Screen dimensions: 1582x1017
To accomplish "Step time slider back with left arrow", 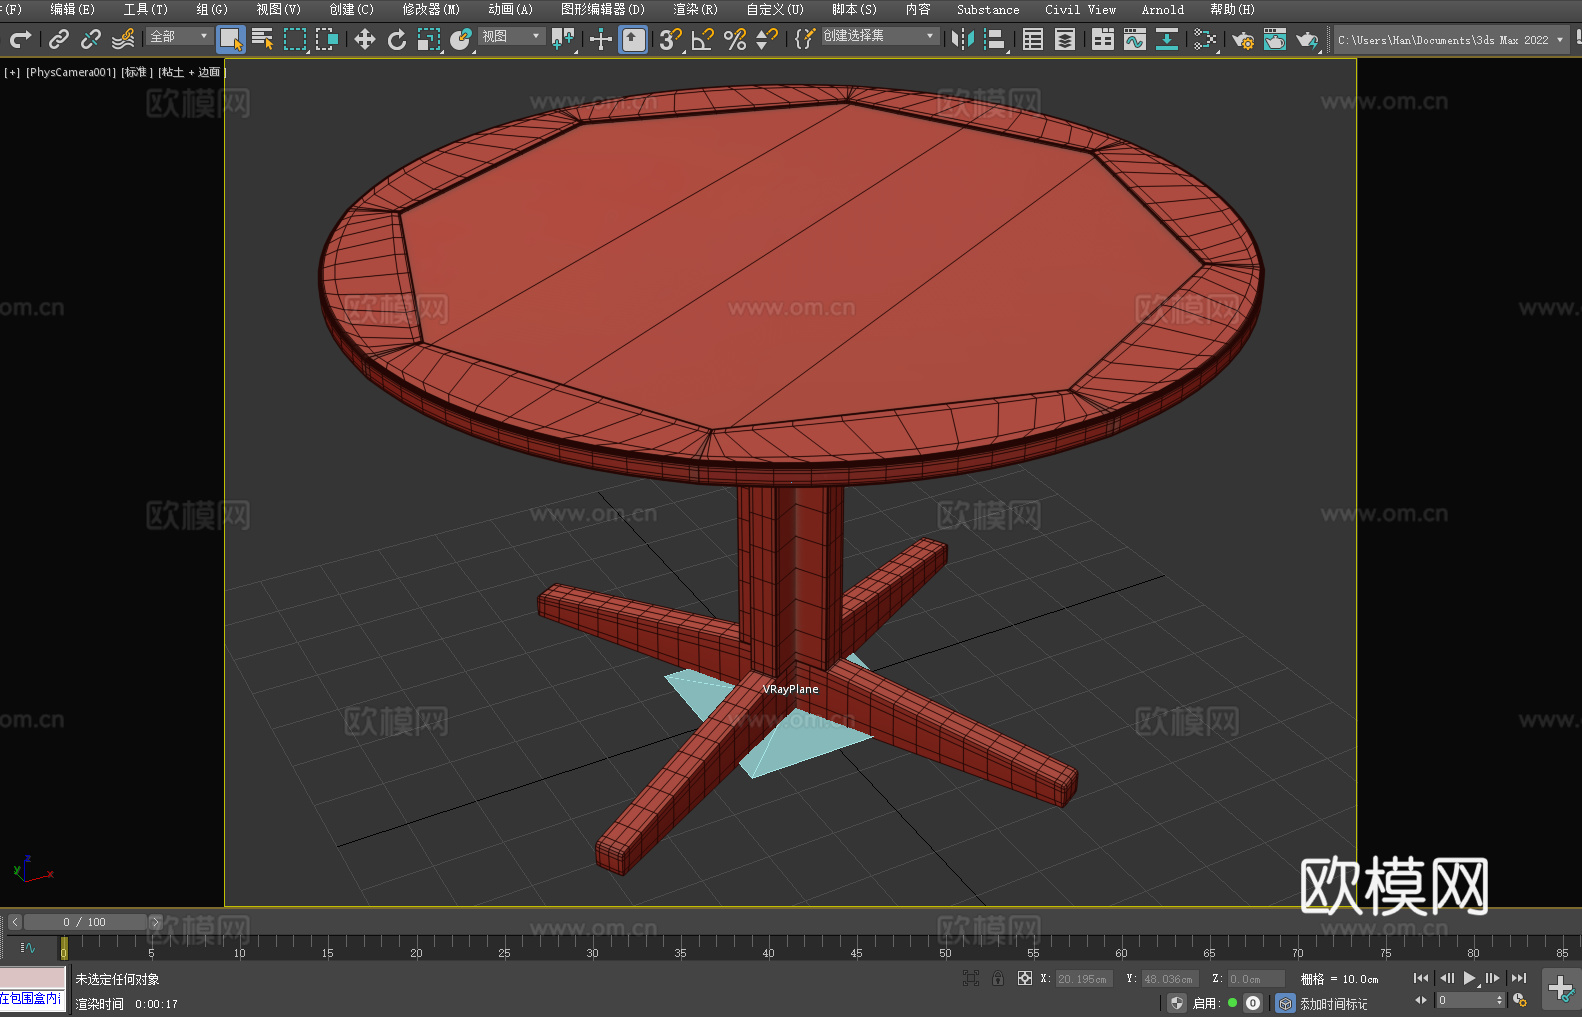I will pos(15,922).
